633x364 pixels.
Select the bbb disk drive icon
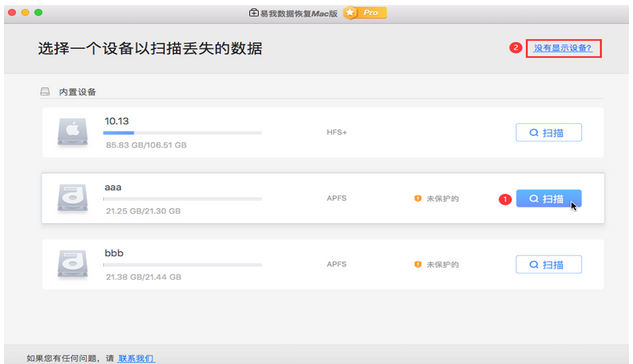tap(73, 264)
